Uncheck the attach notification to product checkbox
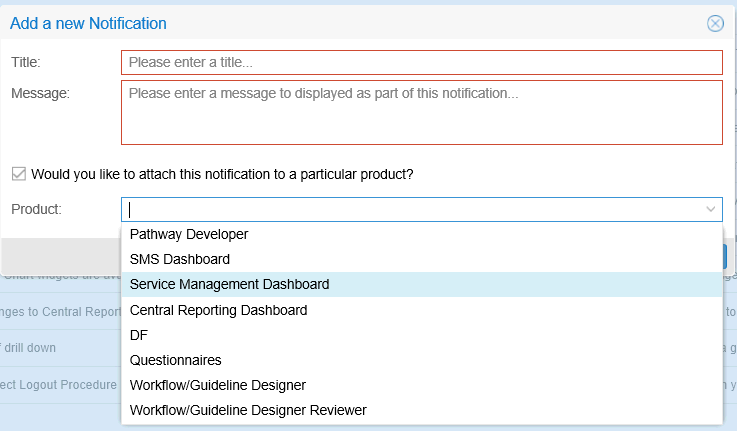The width and height of the screenshot is (737, 431). 18,174
